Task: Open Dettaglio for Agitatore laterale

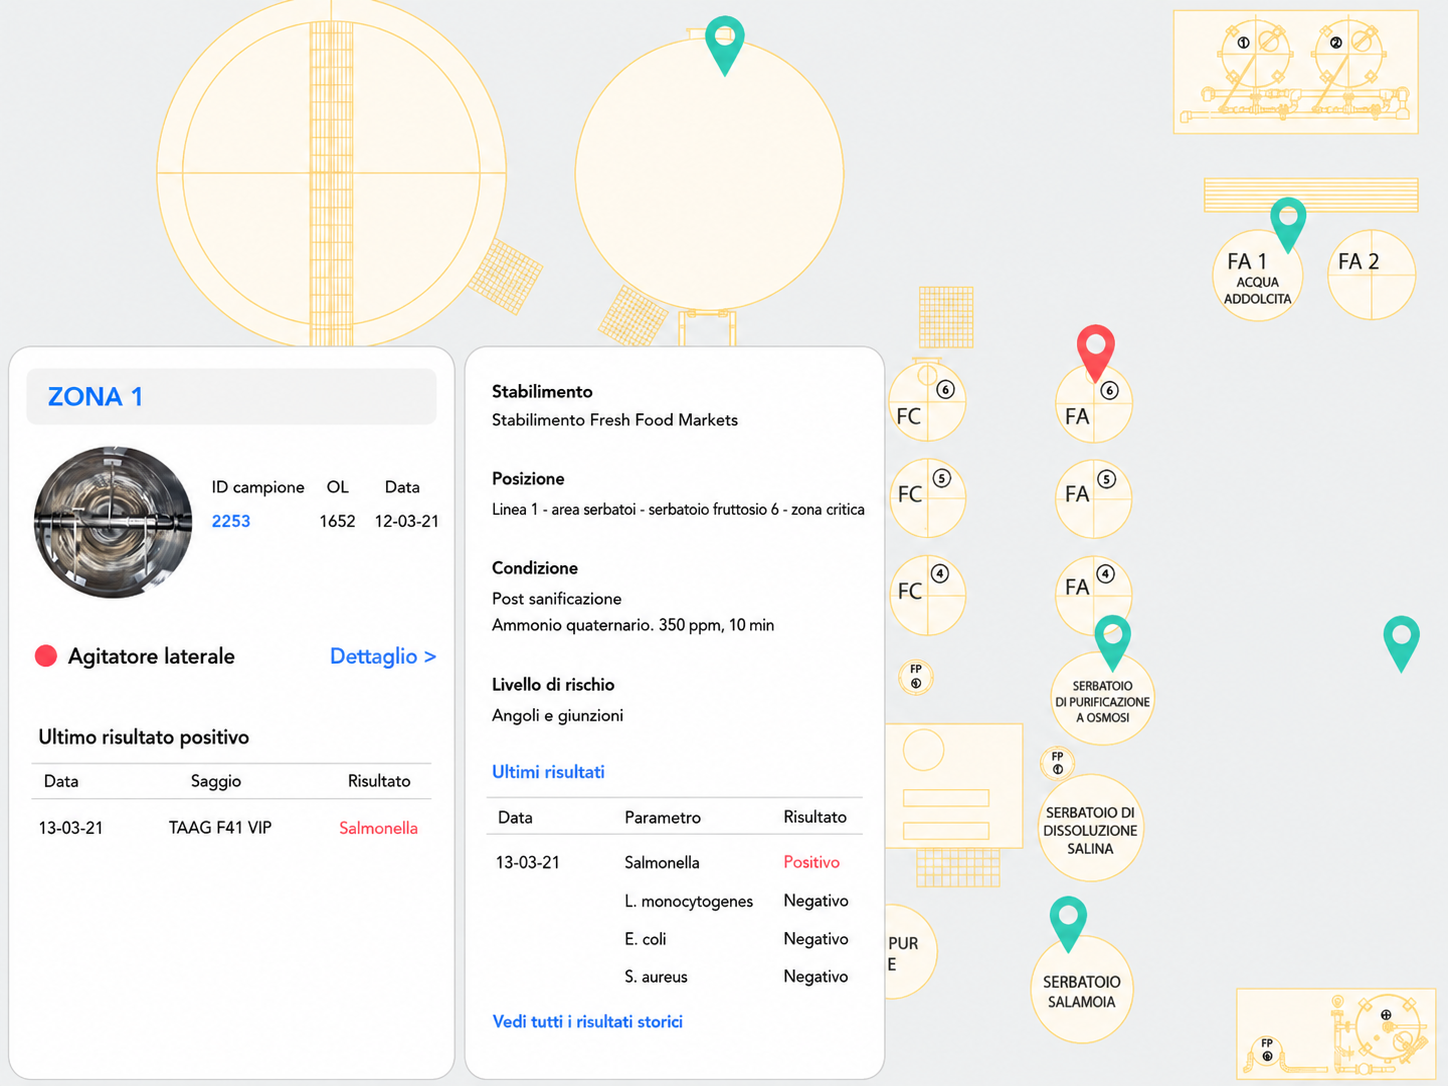Action: 383,656
